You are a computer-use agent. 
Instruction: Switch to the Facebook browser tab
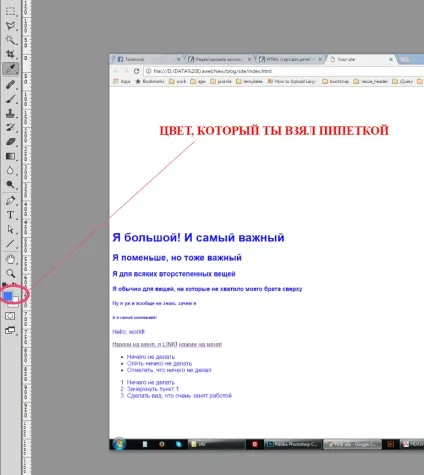148,59
